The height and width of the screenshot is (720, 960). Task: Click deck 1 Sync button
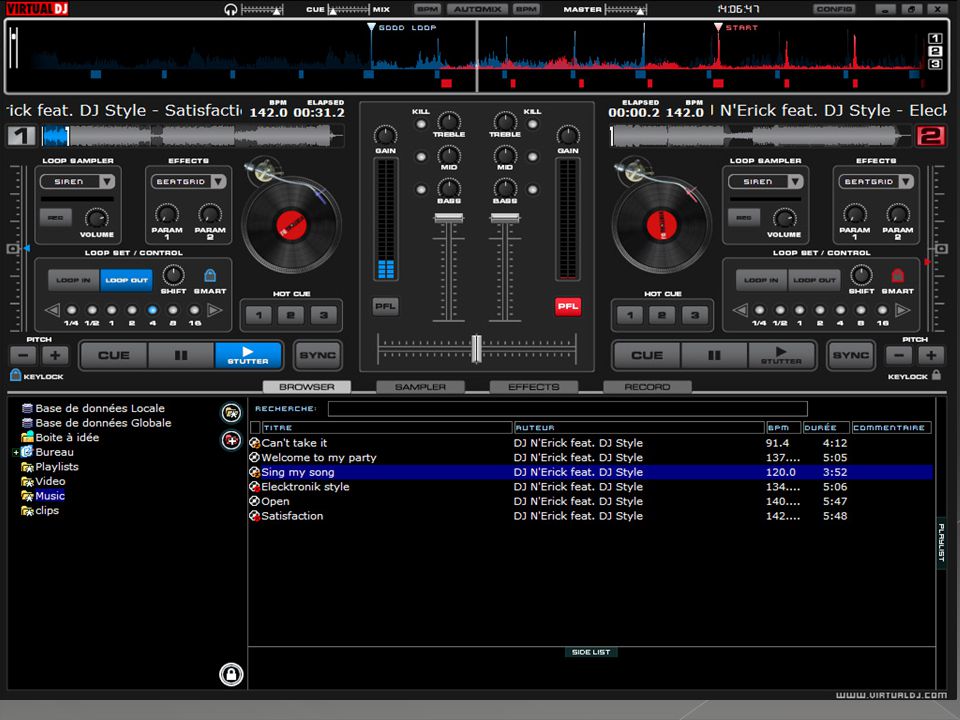(317, 355)
